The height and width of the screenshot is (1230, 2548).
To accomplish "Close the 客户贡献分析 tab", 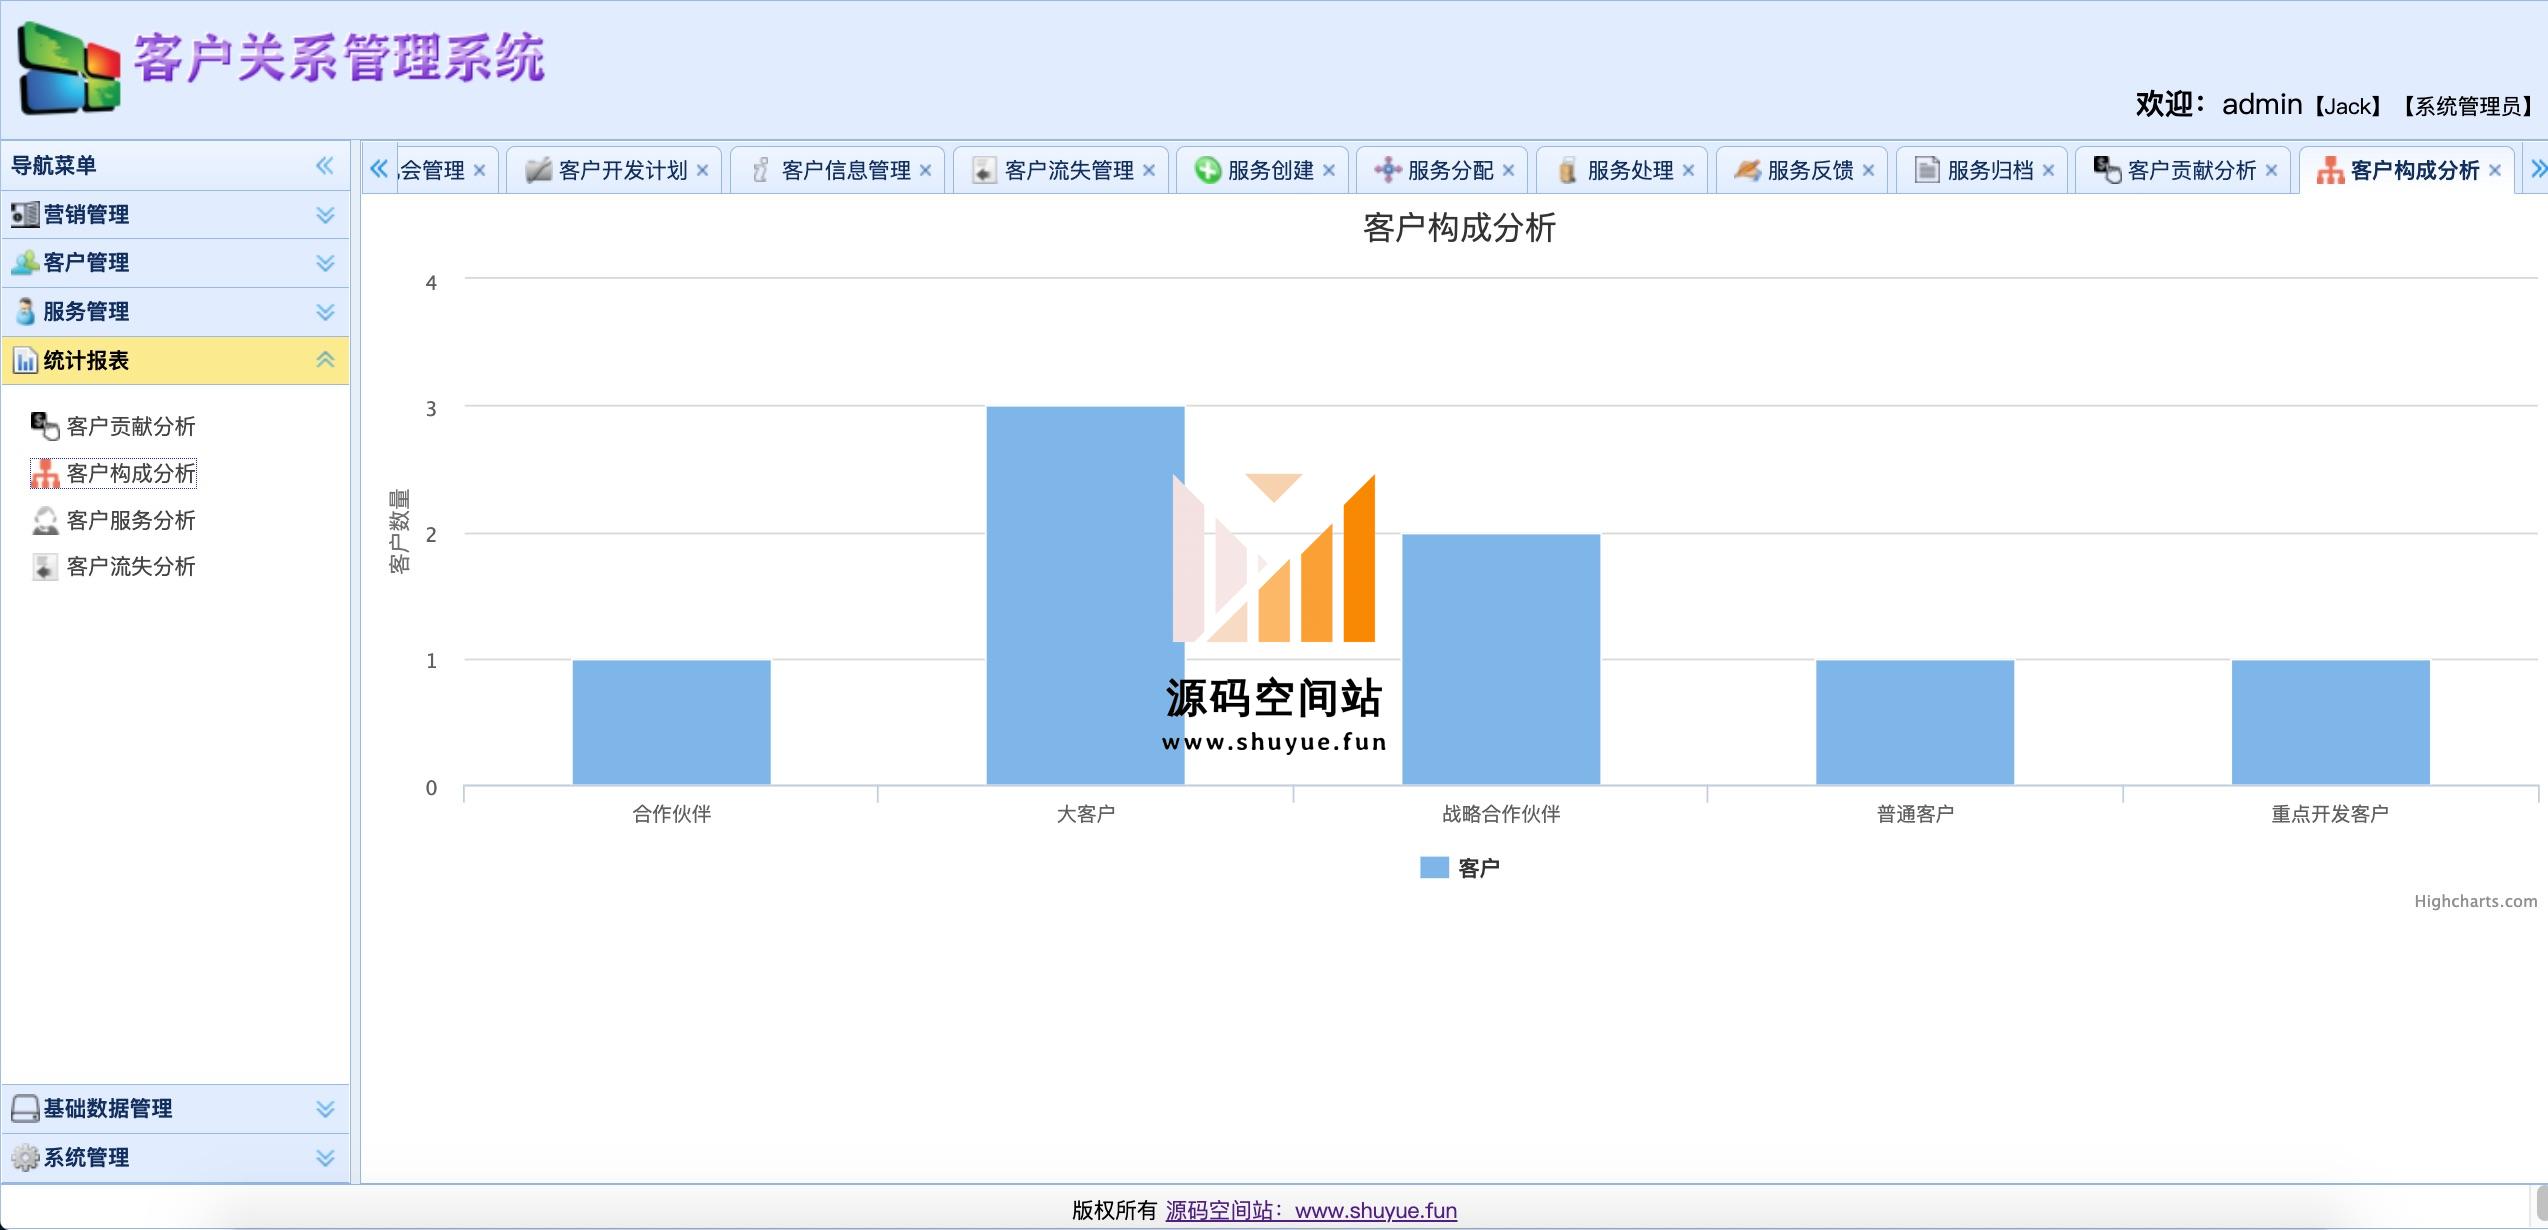I will 2271,171.
